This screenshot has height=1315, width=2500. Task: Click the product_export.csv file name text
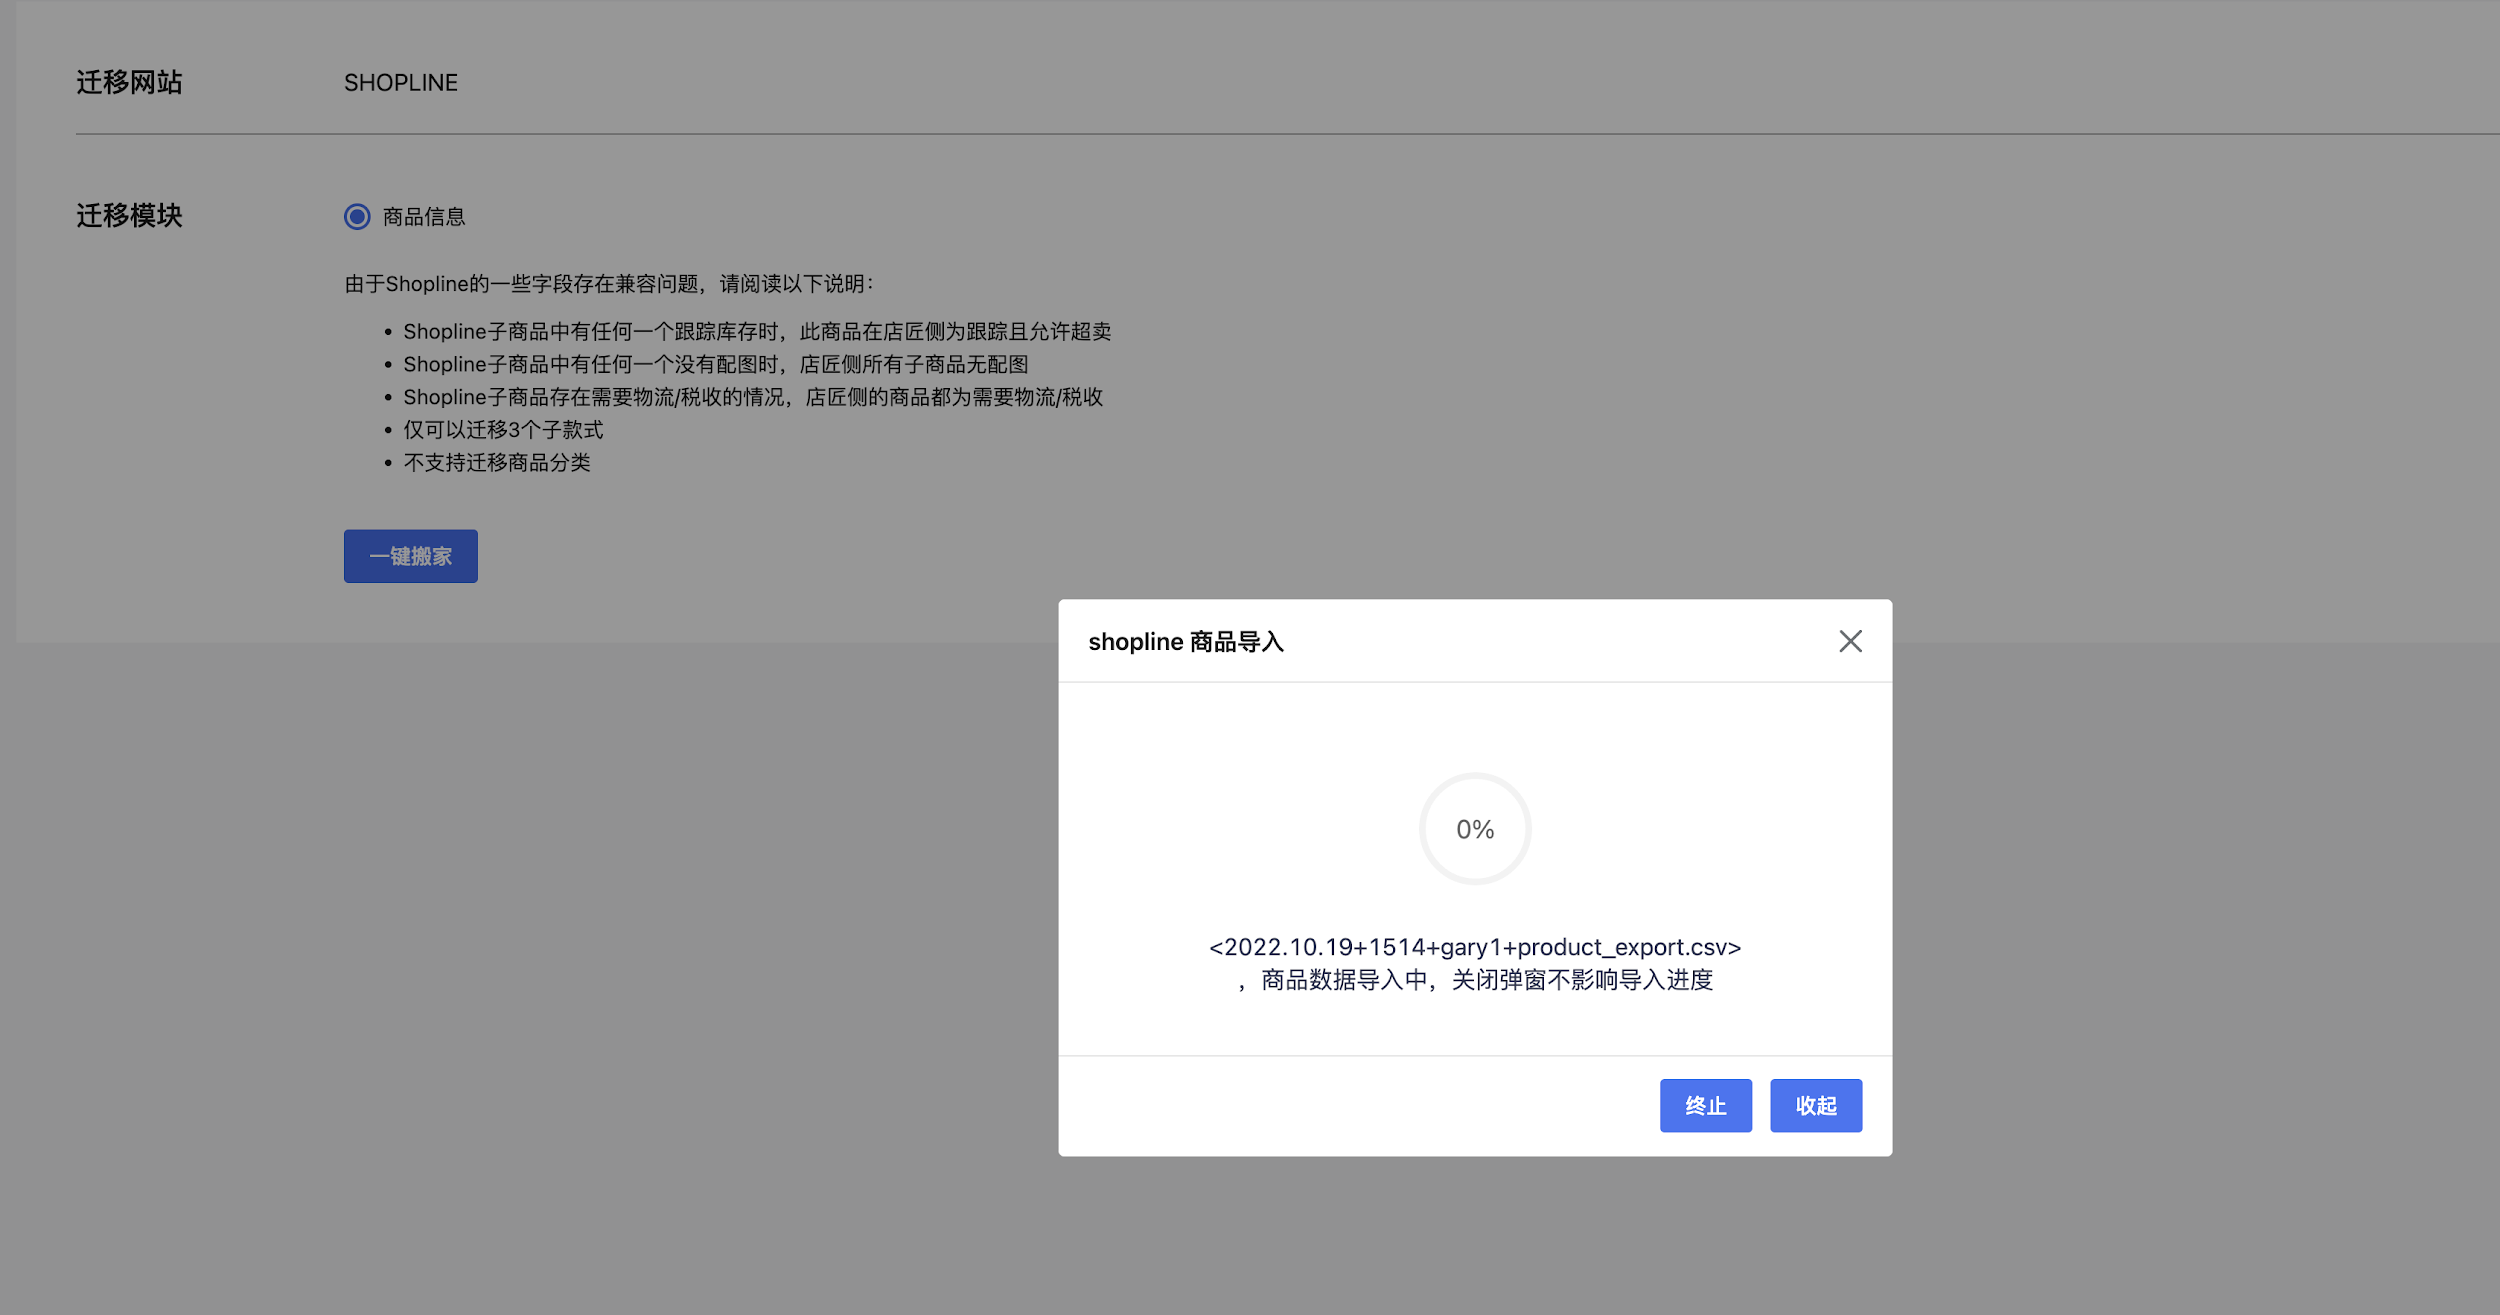(1475, 947)
